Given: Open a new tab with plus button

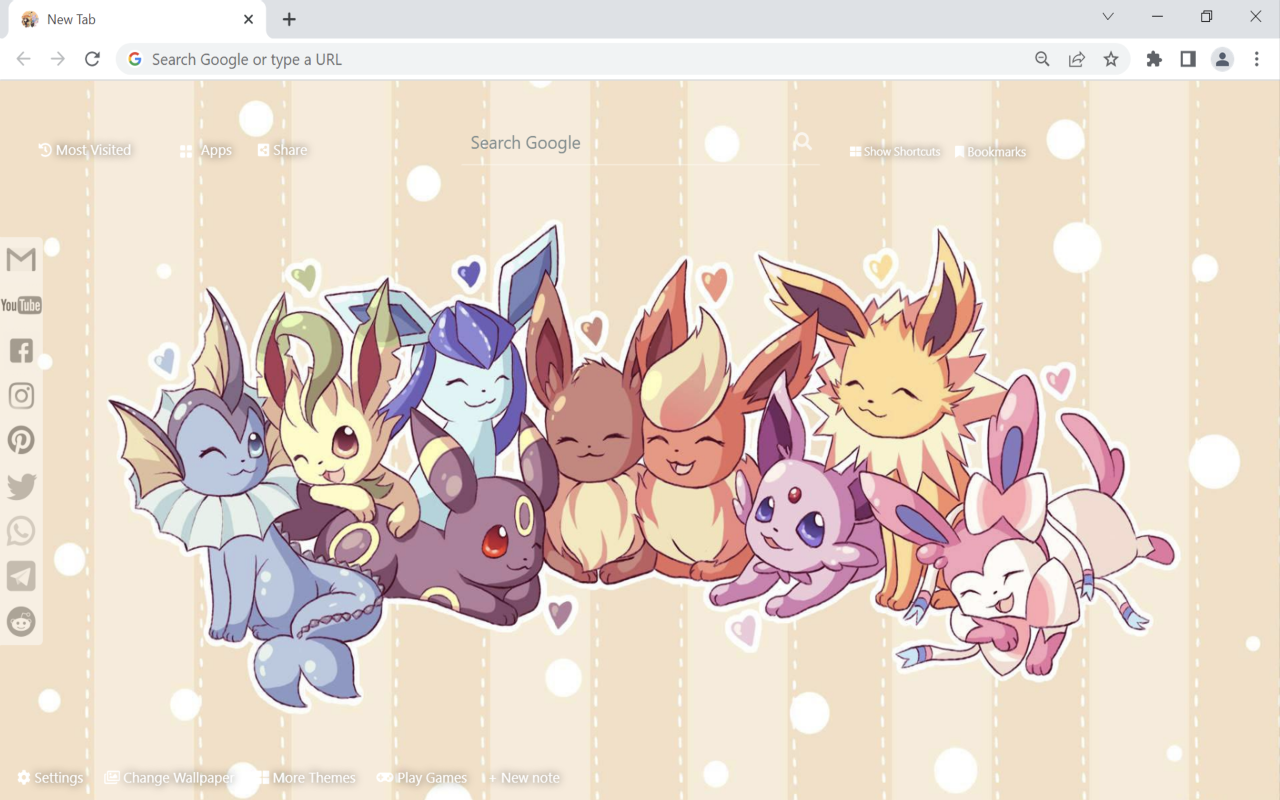Looking at the screenshot, I should click(x=289, y=19).
